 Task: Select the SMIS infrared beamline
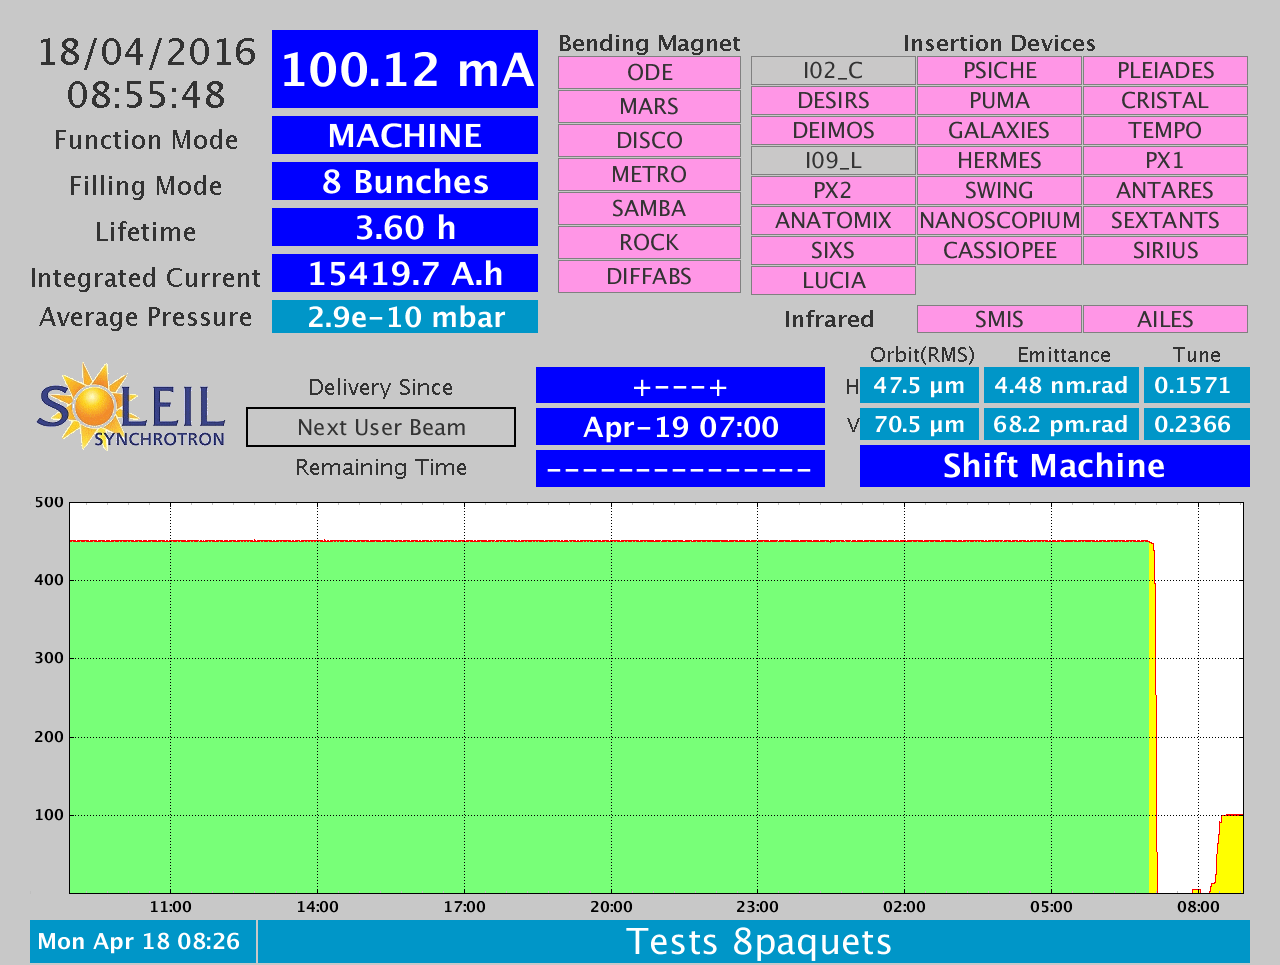point(999,319)
